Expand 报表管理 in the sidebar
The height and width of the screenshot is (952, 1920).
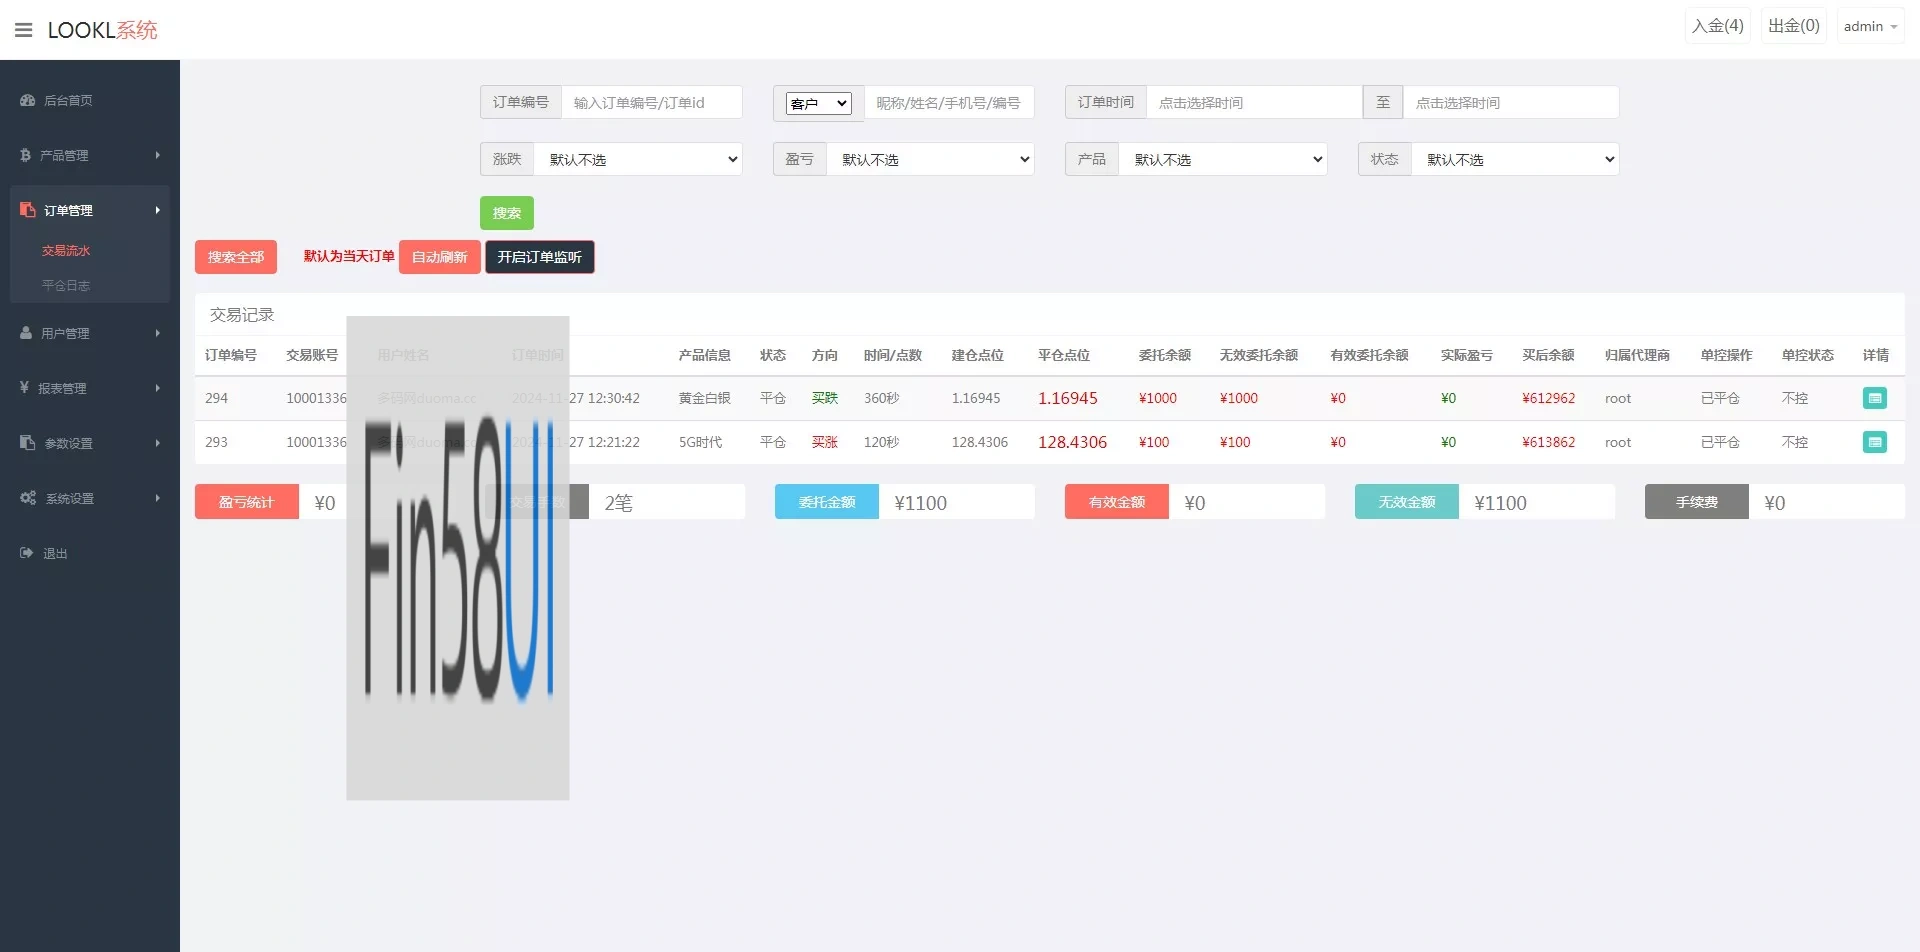(x=89, y=388)
